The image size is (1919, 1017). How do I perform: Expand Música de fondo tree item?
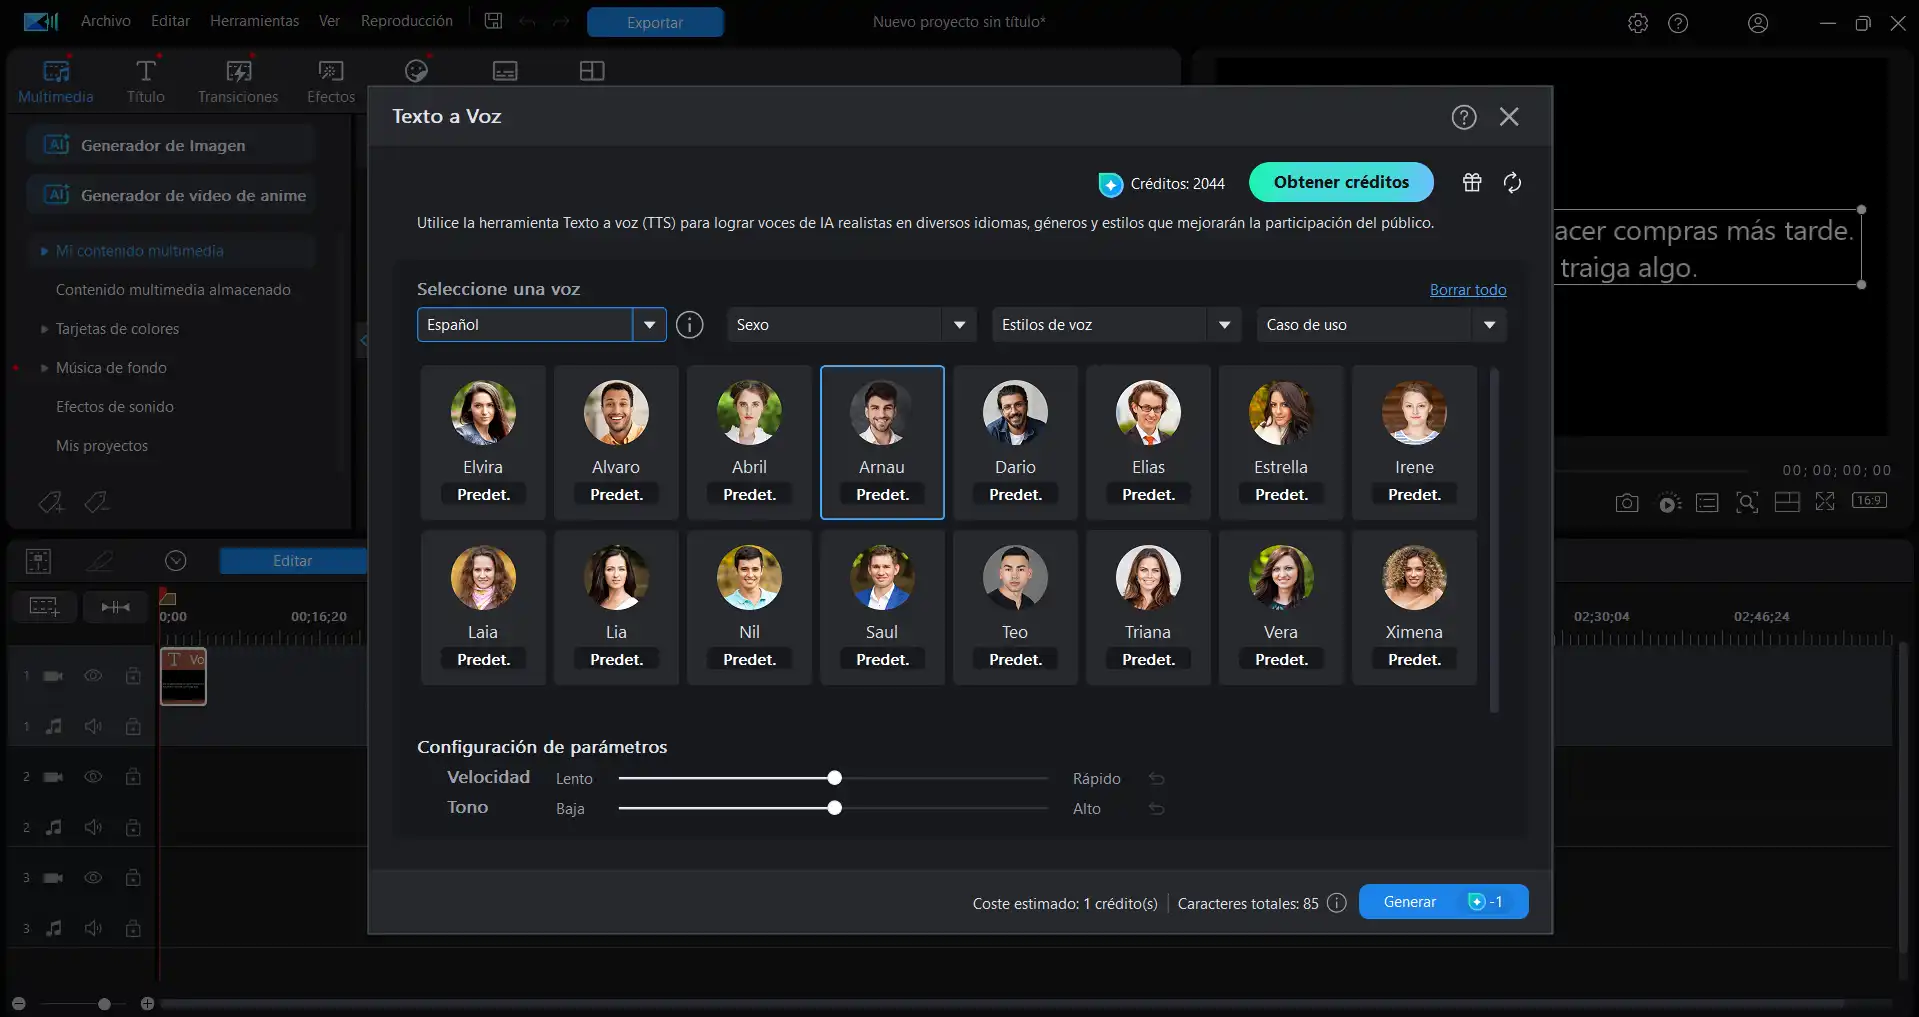(44, 368)
